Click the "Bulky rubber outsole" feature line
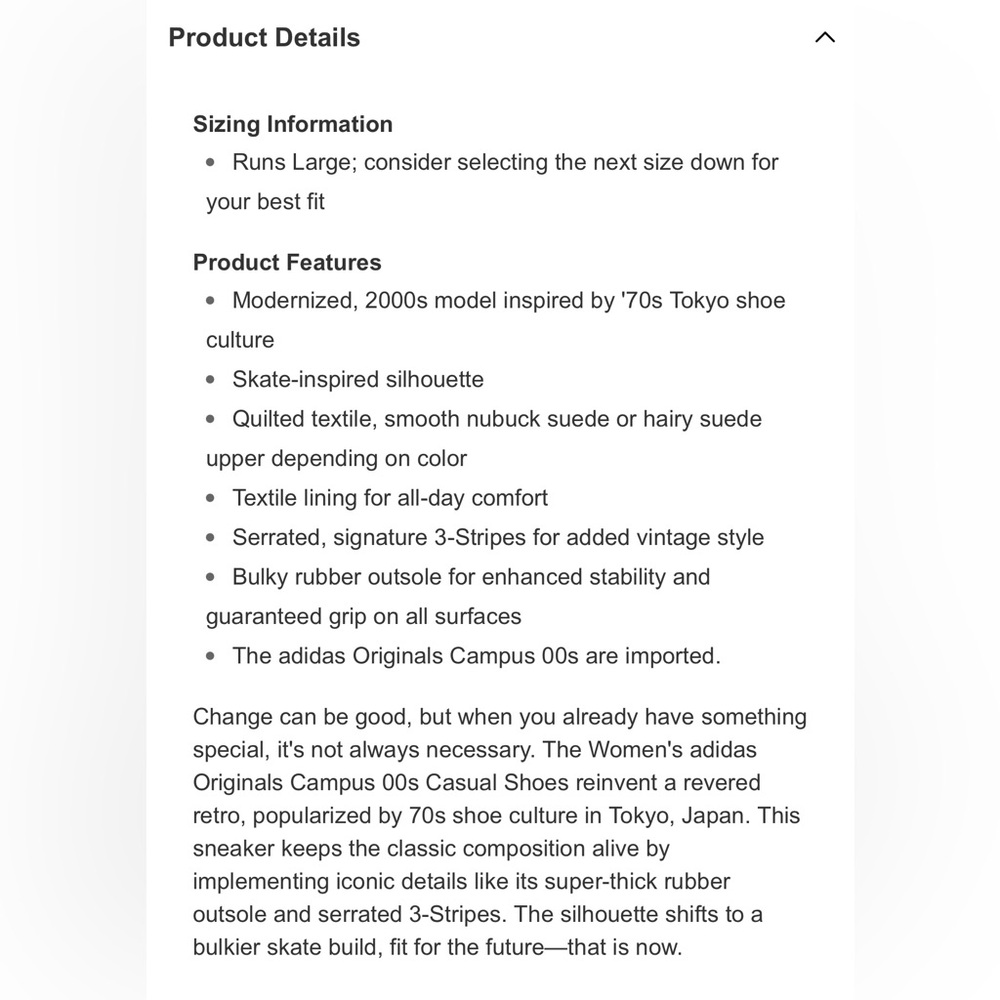Image resolution: width=1000 pixels, height=1000 pixels. [471, 577]
